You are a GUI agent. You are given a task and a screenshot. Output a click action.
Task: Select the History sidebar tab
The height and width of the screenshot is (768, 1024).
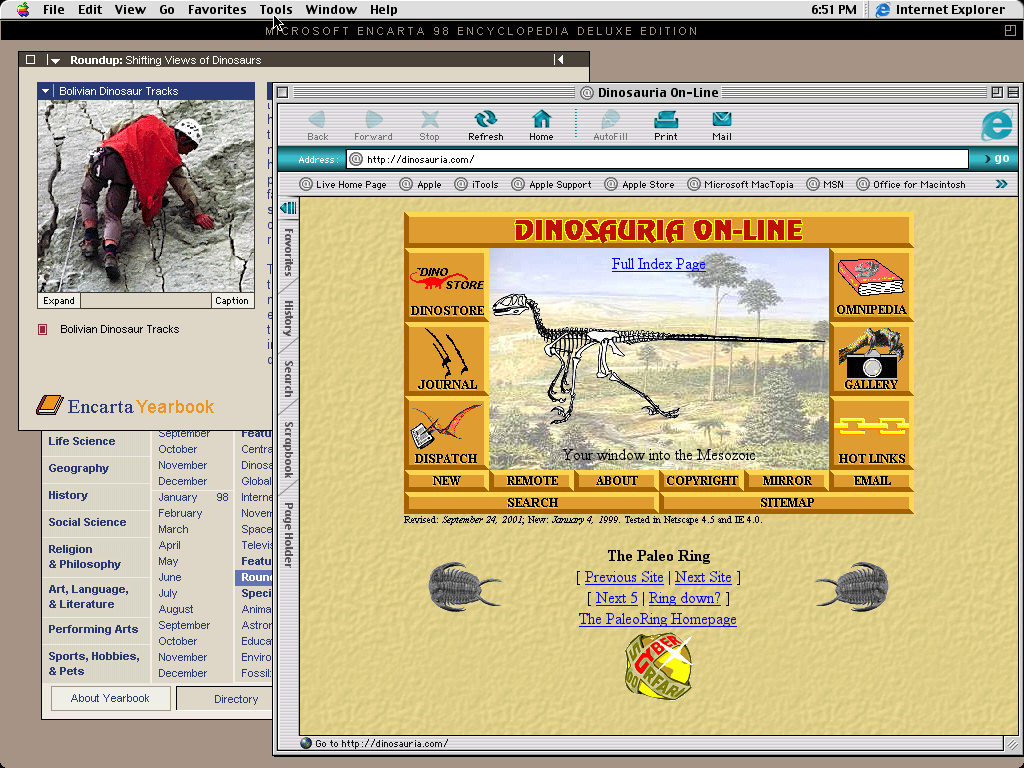[x=288, y=317]
